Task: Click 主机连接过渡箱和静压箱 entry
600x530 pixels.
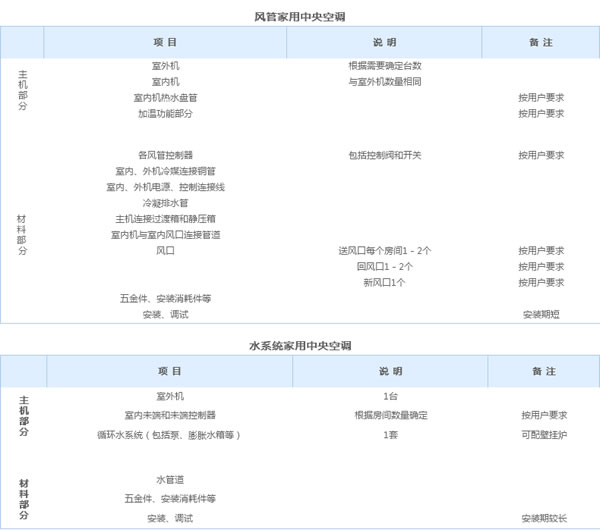Action: click(x=165, y=219)
